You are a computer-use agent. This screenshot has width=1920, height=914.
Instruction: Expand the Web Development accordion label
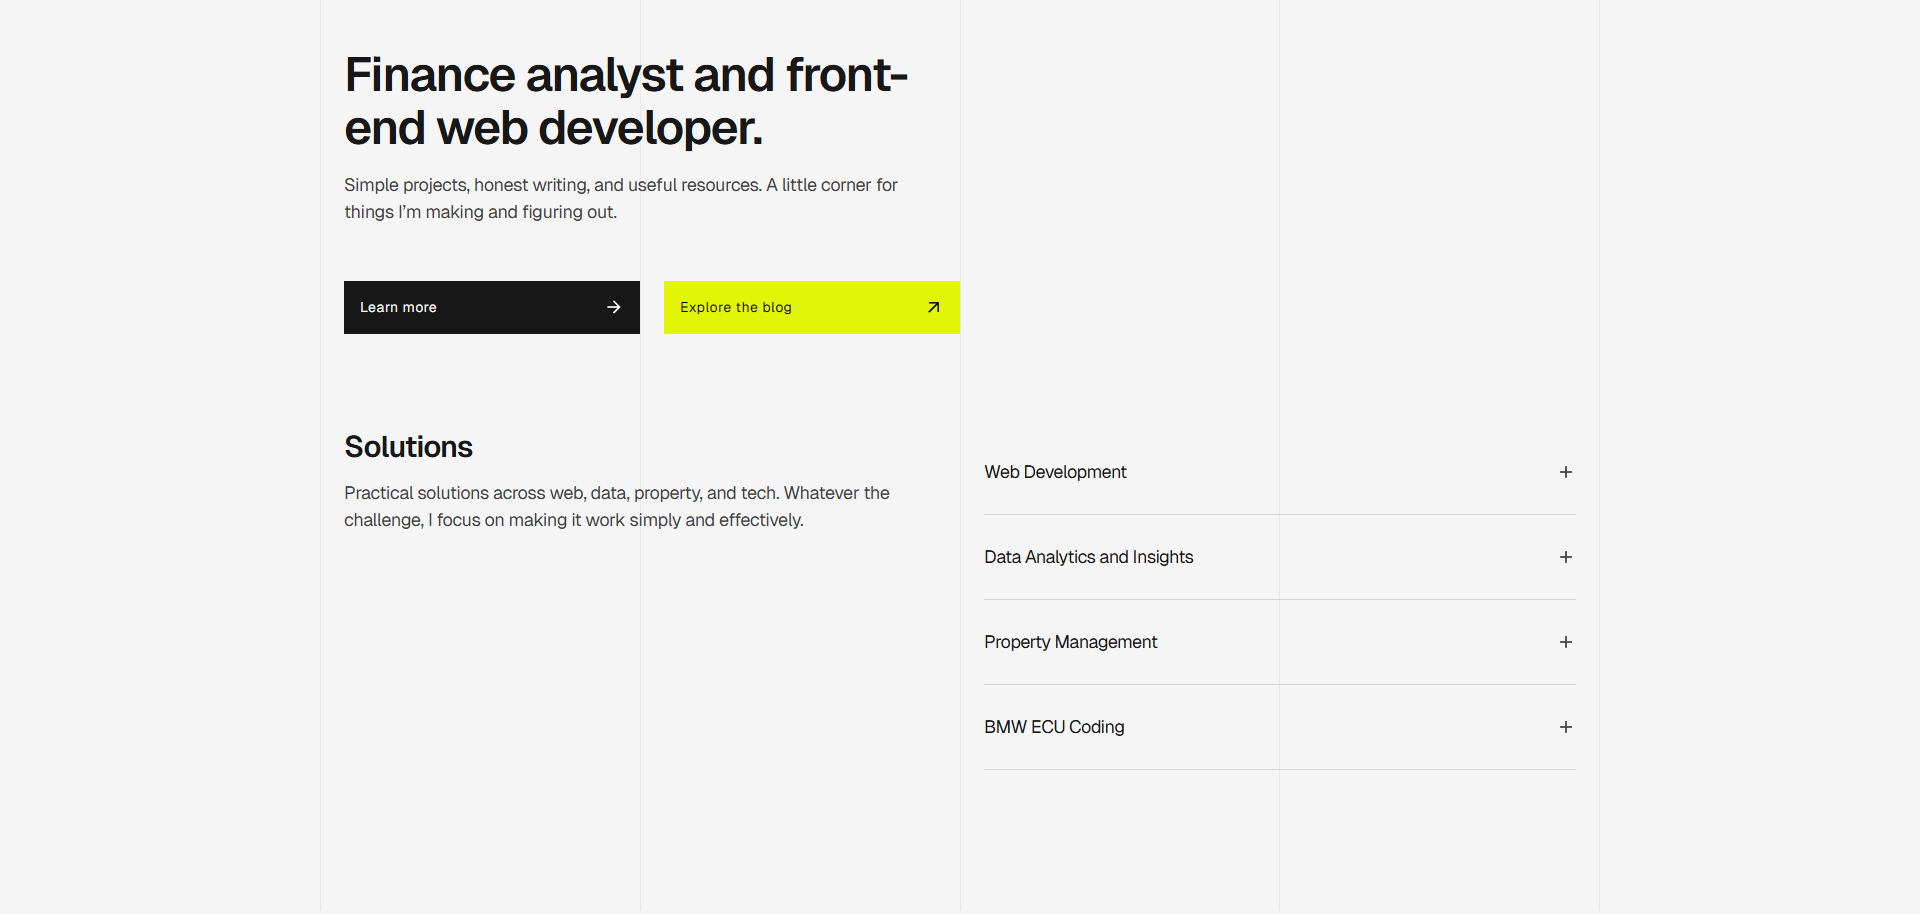[1055, 472]
